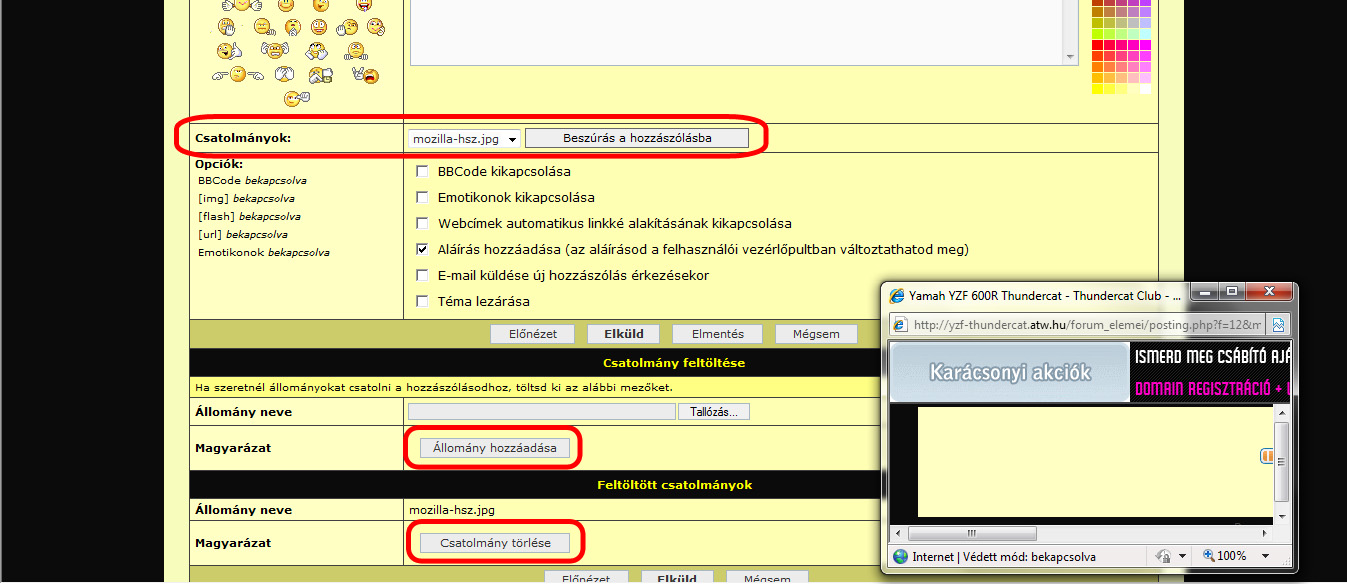Click the Feltöltött csatolmányok section header

pos(674,485)
